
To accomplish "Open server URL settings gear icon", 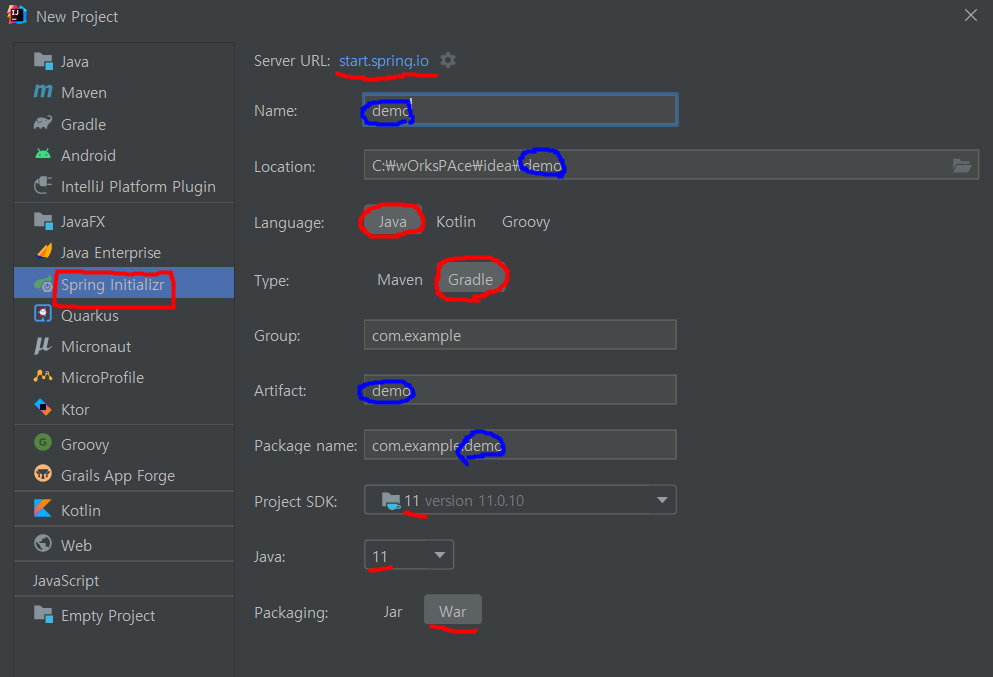I will [x=448, y=60].
